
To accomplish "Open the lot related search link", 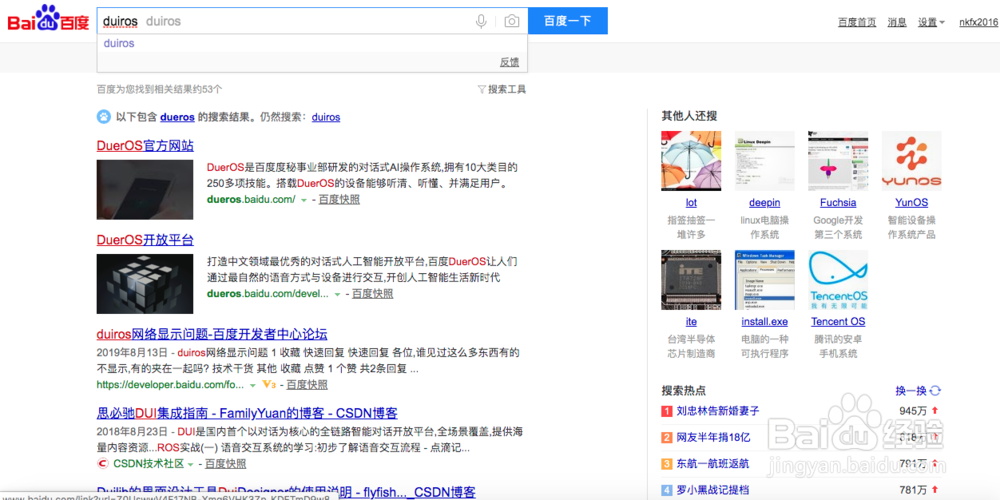I will 691,203.
